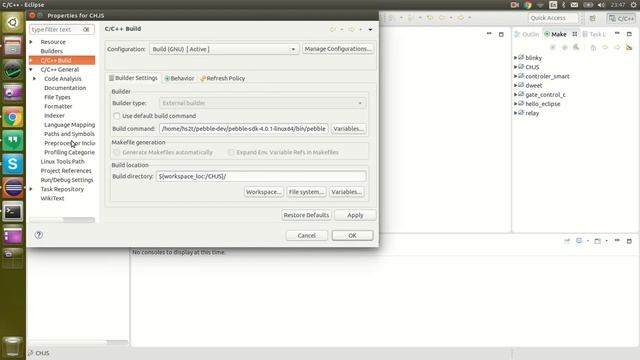
Task: Open the Builder type dropdown
Action: point(262,103)
